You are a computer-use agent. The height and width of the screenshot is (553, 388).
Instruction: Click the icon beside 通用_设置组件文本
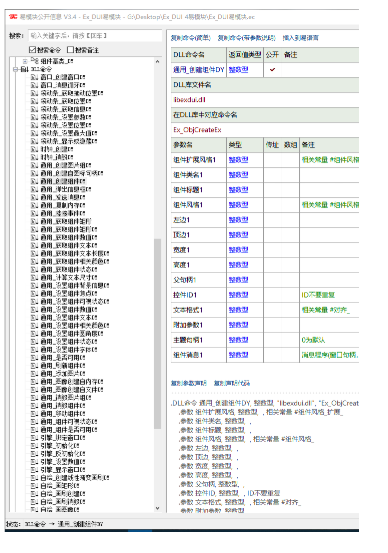34,317
